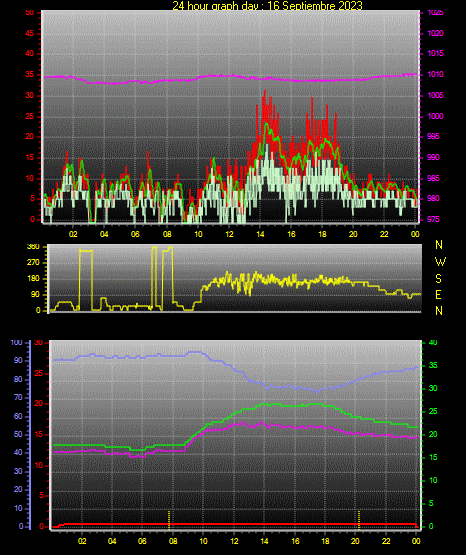Click the title '24 hour graph day : 16 Septiembre 2023'
This screenshot has width=466, height=555.
267,6
